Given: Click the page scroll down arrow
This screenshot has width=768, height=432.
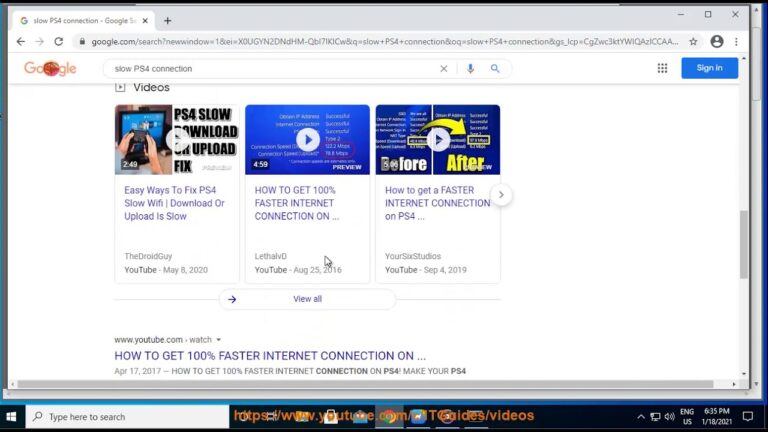Looking at the screenshot, I should 744,374.
